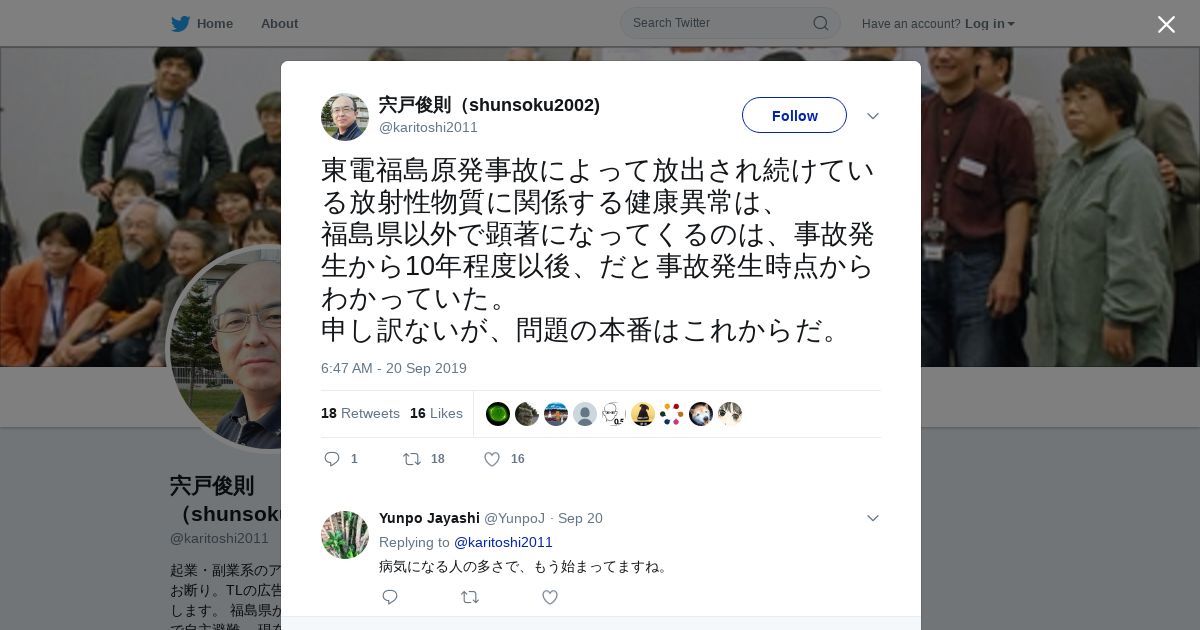Like the main tweet heart icon
Image resolution: width=1200 pixels, height=630 pixels.
[491, 459]
